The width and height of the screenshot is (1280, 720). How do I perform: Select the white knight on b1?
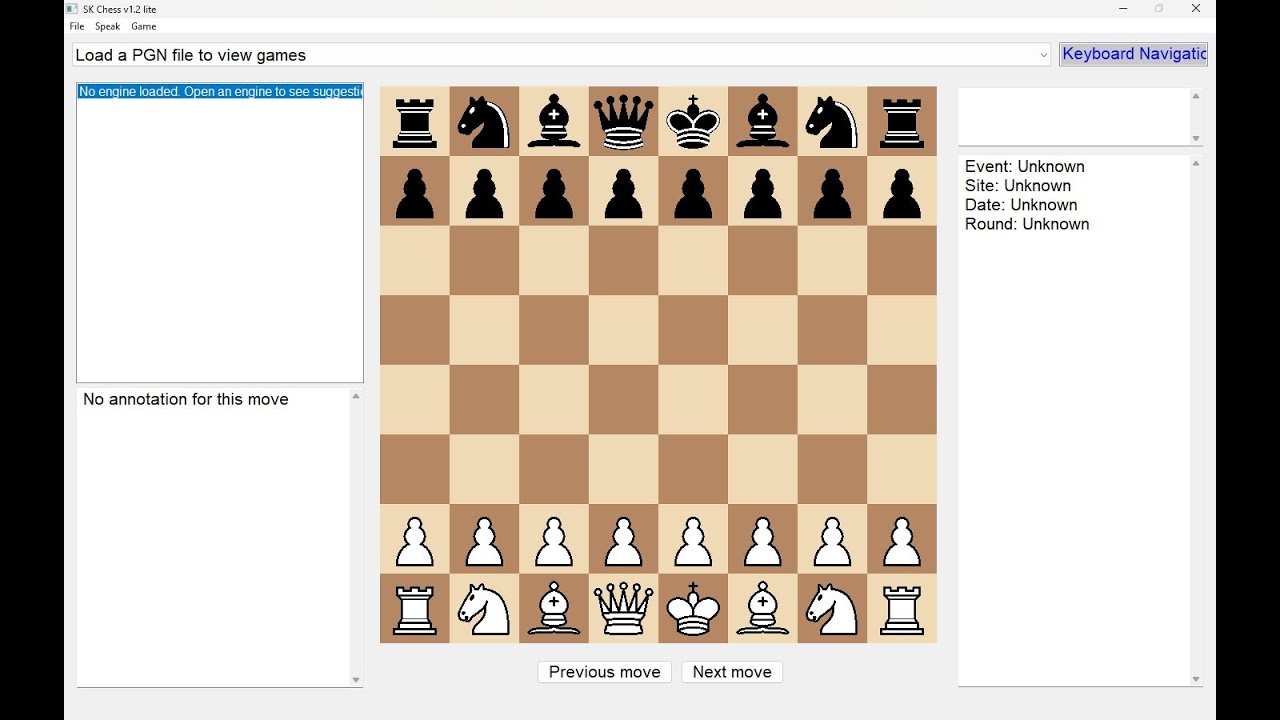(x=484, y=608)
